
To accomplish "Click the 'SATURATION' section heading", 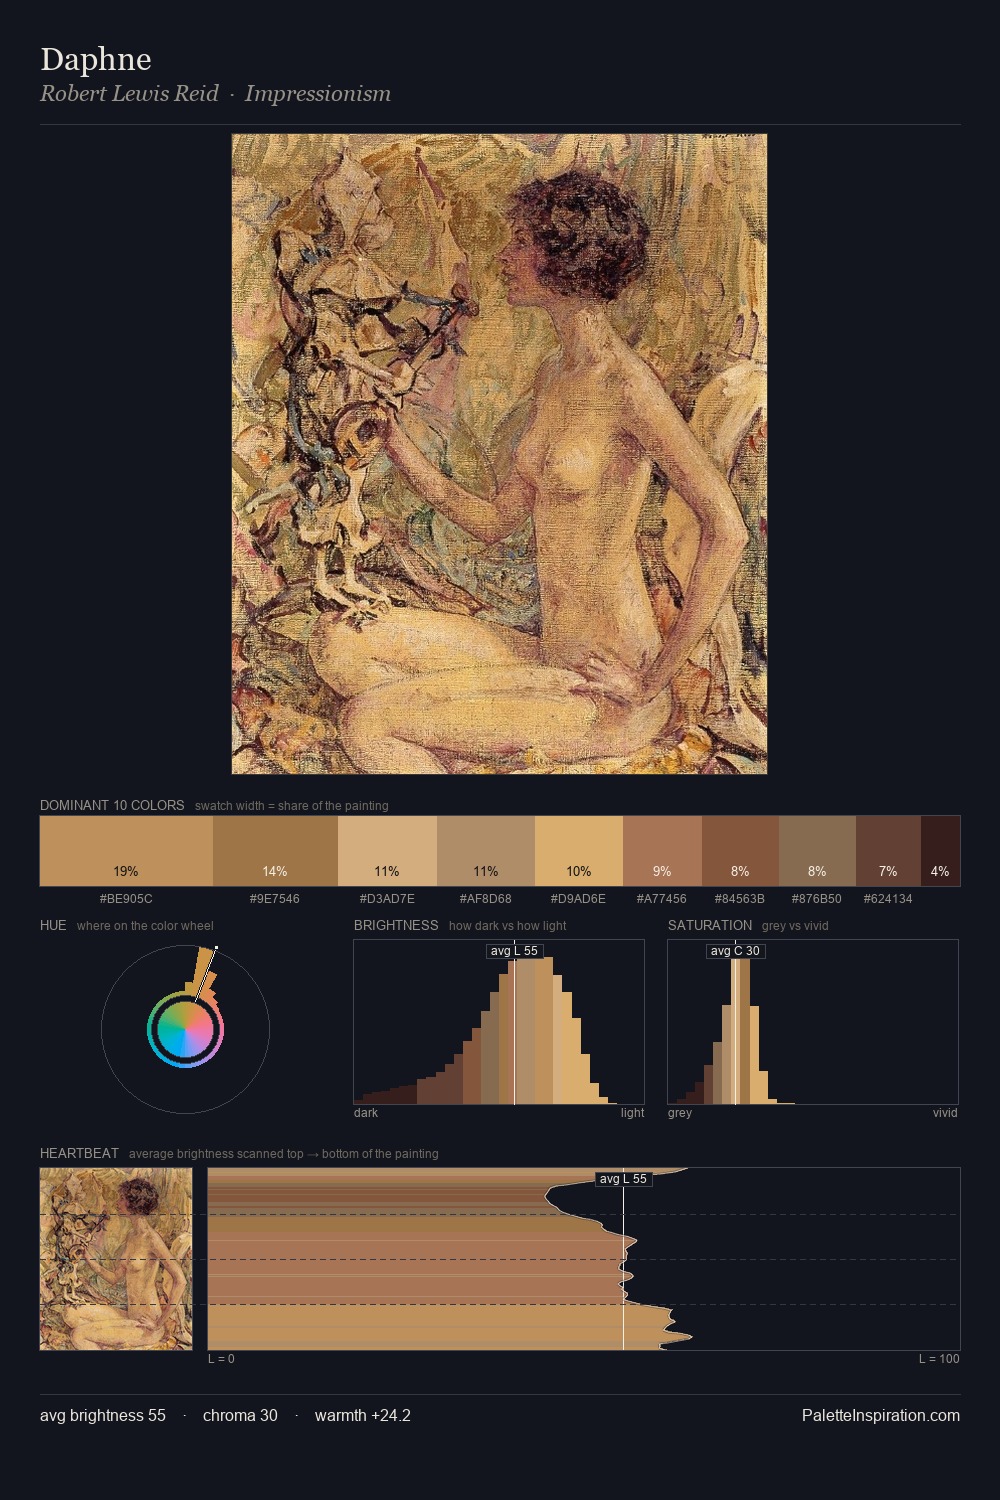I will pyautogui.click(x=710, y=925).
